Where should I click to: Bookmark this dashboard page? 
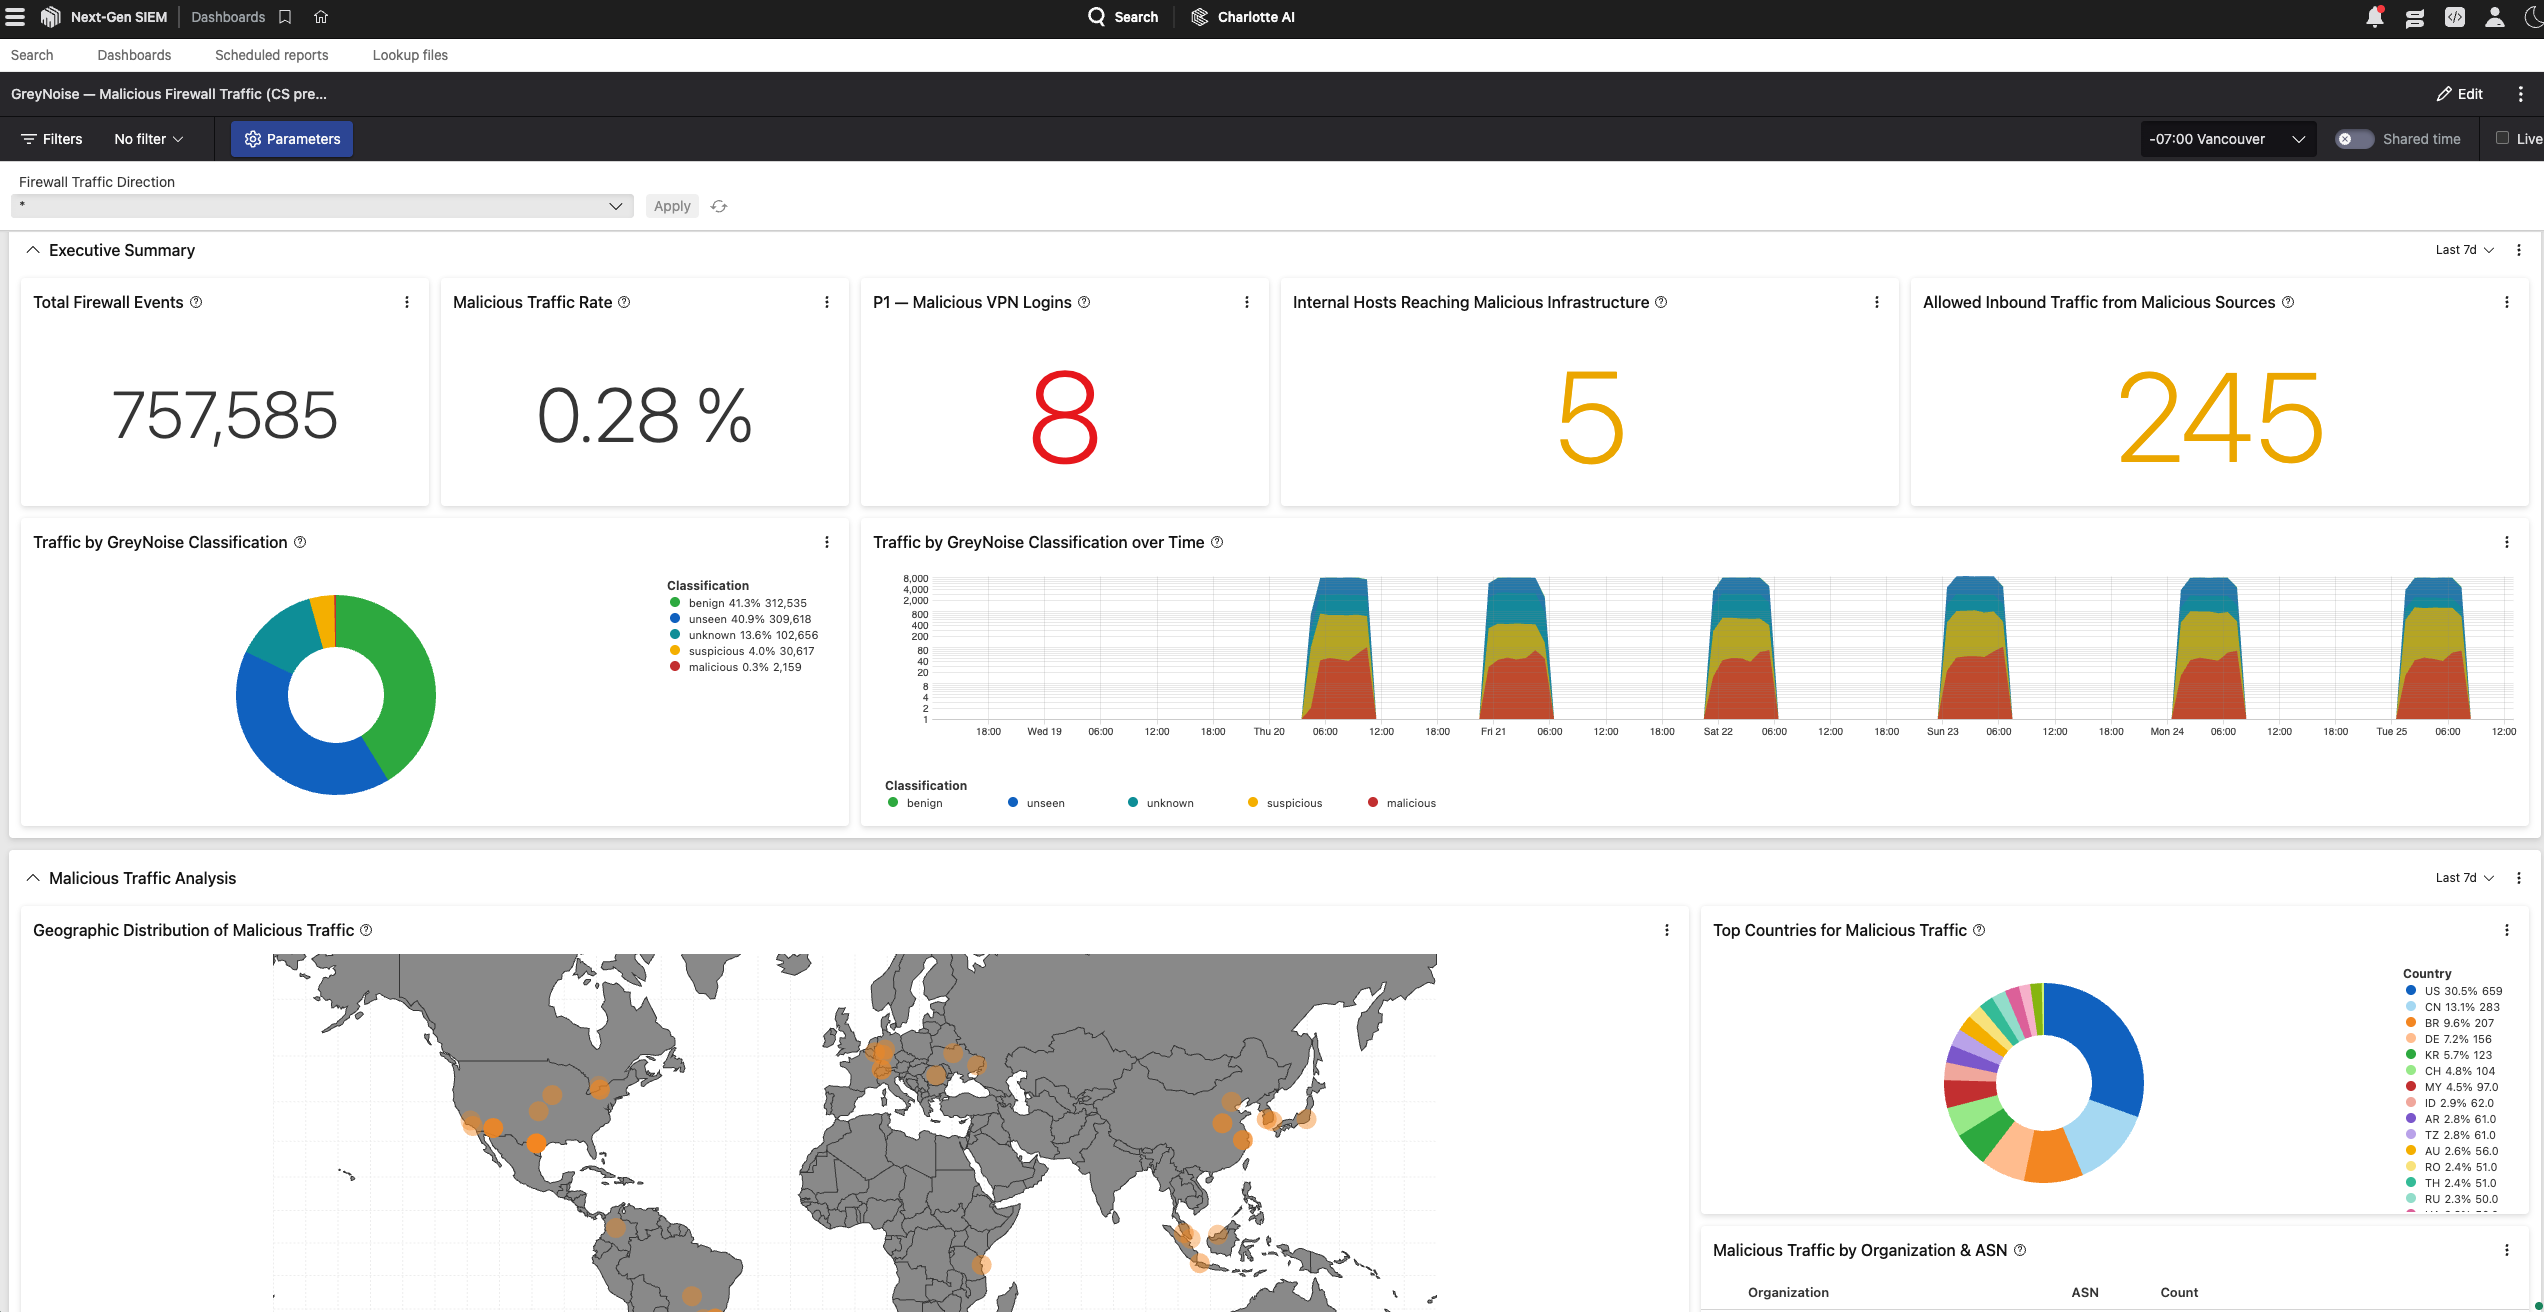click(285, 17)
